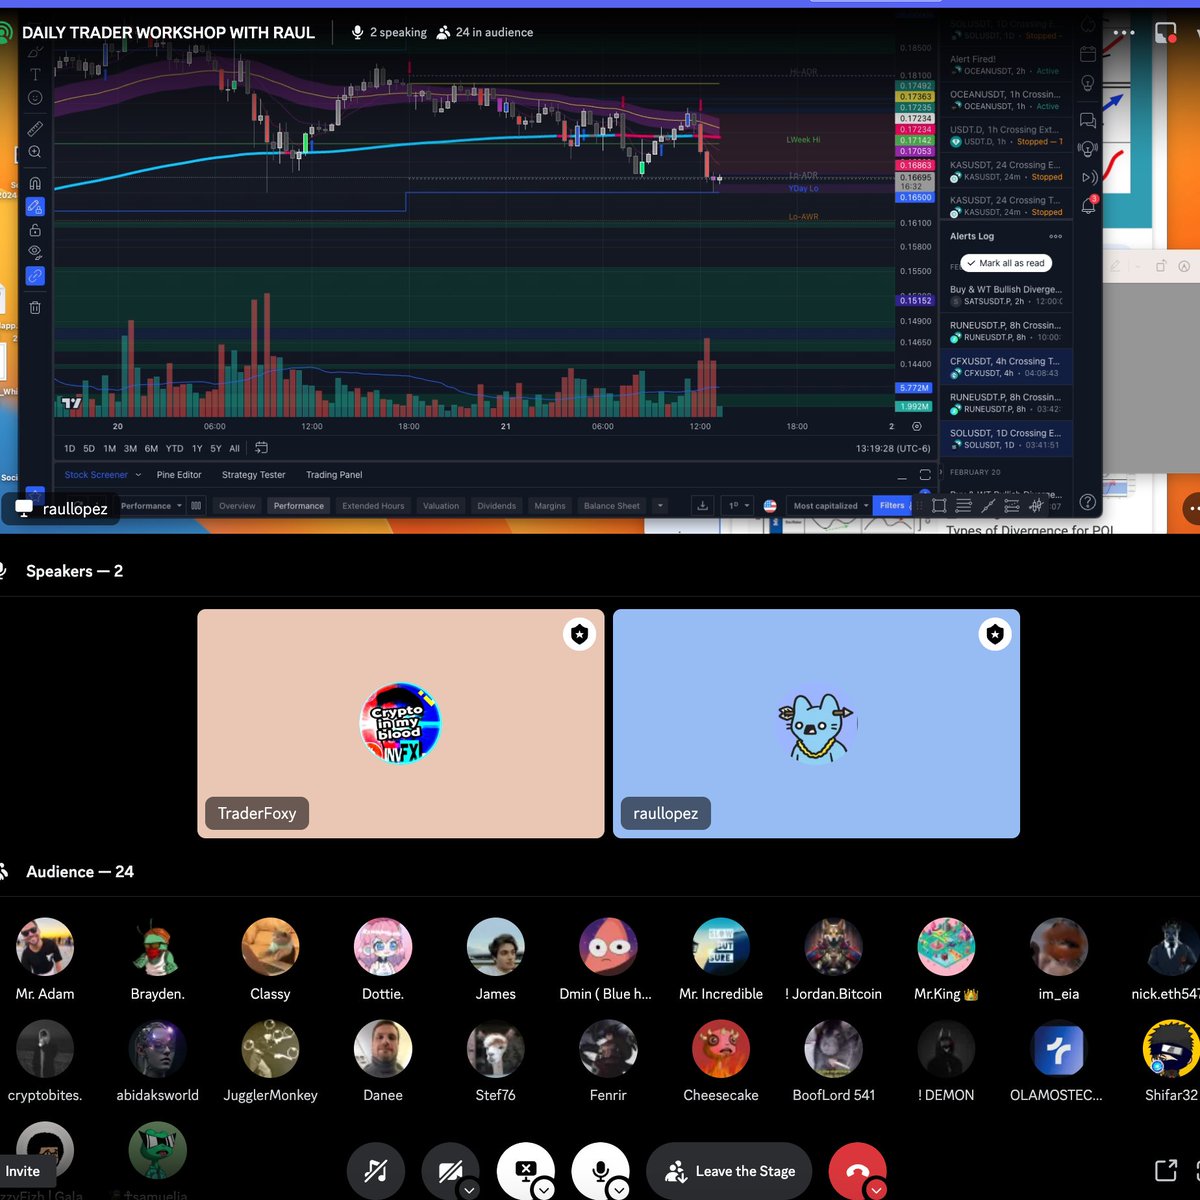Open the emoji and icons drawing tool

point(35,98)
